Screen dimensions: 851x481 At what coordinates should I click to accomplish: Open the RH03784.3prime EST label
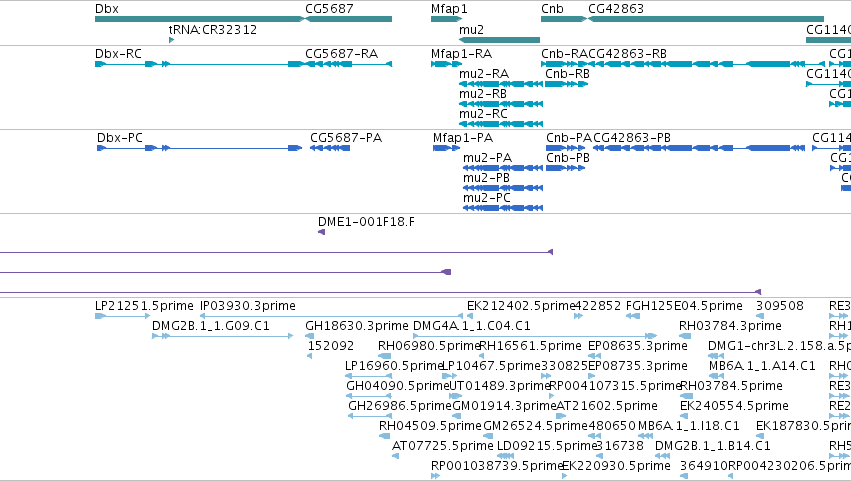(731, 326)
